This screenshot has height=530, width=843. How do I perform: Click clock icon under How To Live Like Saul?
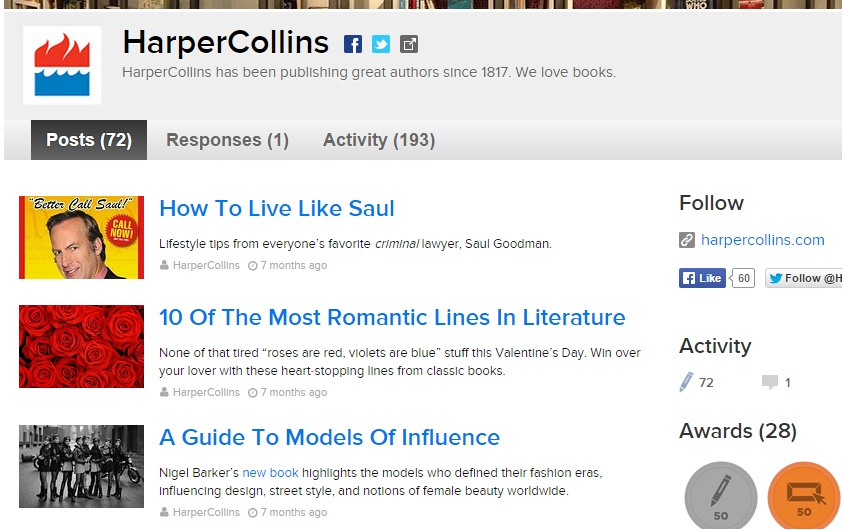252,266
